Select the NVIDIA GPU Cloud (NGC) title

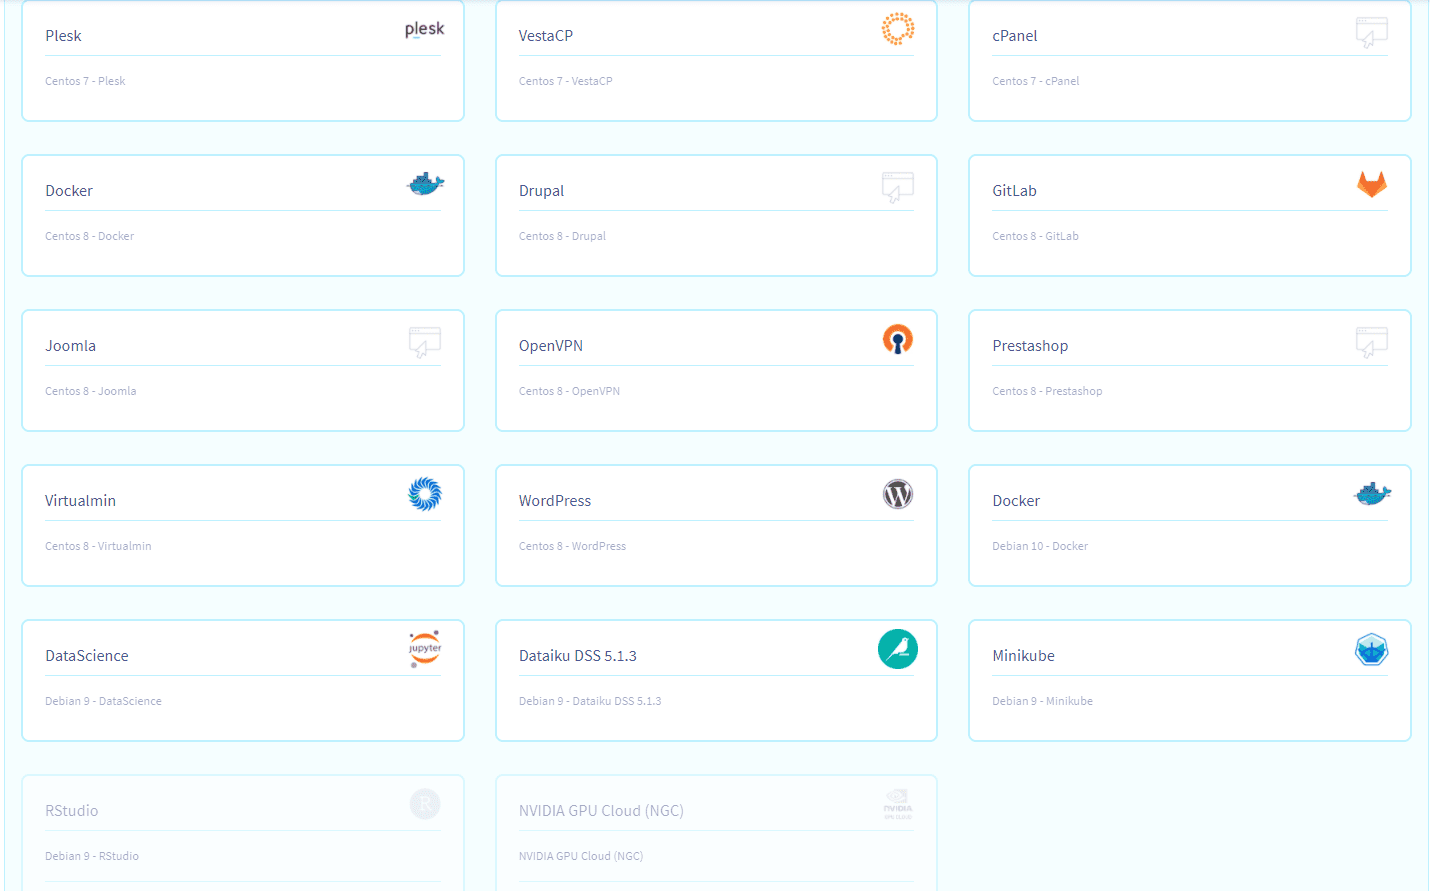pos(600,811)
